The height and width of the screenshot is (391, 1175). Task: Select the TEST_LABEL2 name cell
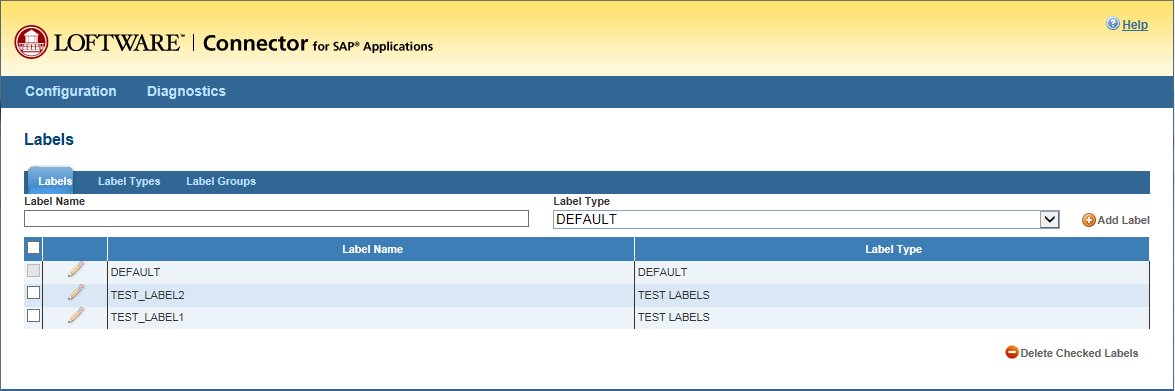[372, 295]
